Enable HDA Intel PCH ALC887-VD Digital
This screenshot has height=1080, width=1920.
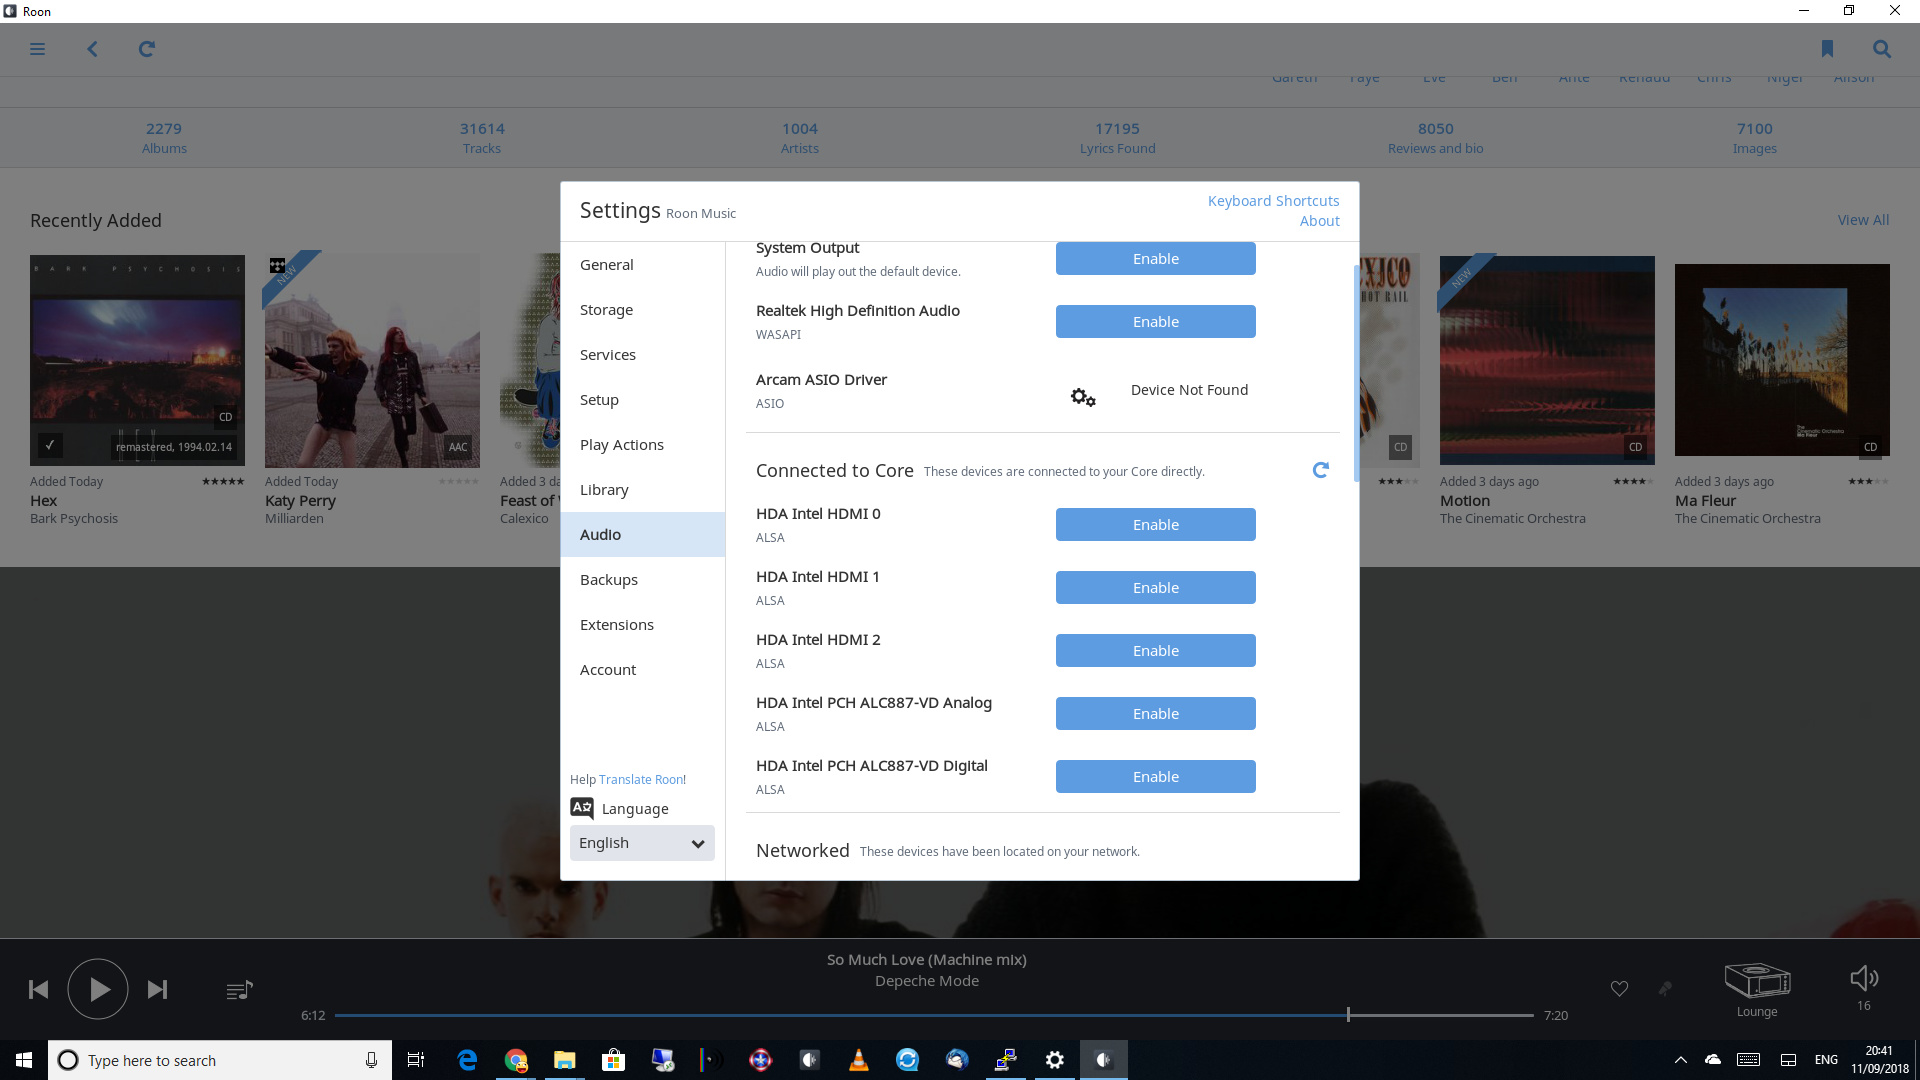click(1156, 776)
